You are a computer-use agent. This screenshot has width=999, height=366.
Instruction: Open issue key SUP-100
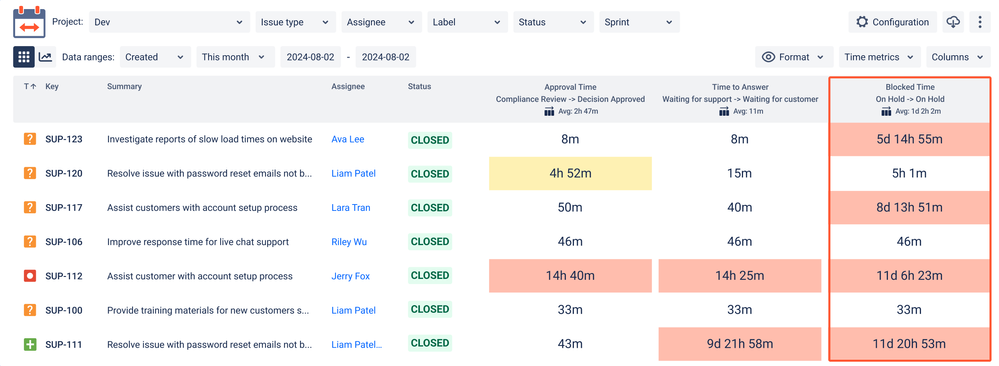[x=64, y=310]
